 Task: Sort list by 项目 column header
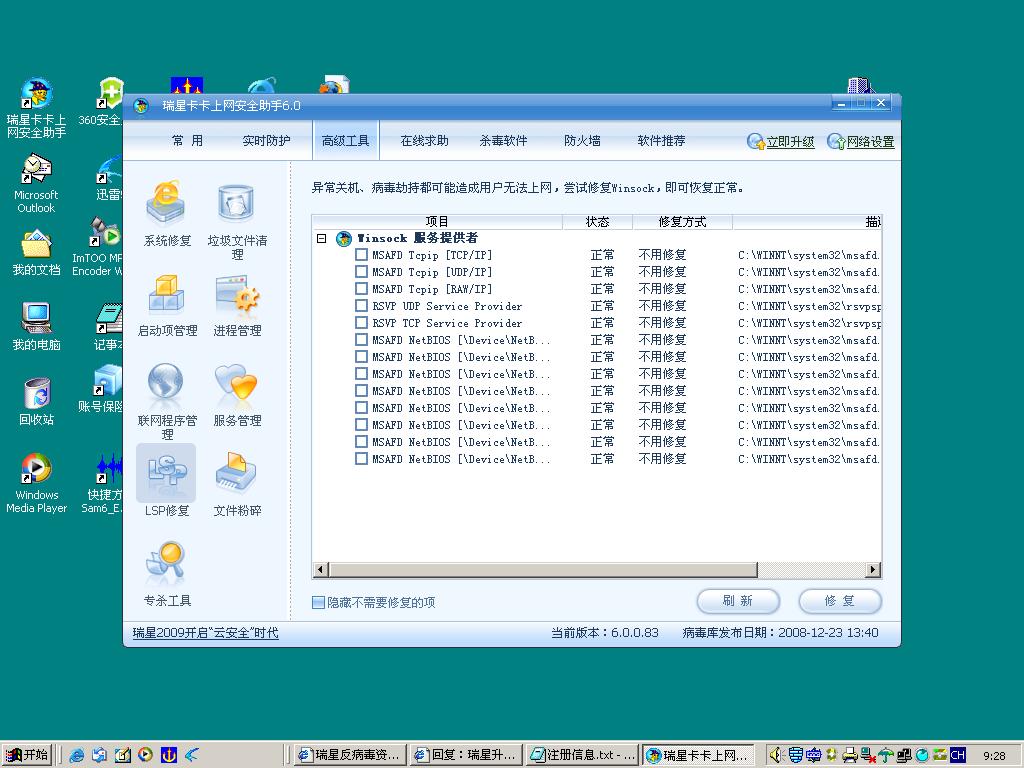tap(437, 222)
